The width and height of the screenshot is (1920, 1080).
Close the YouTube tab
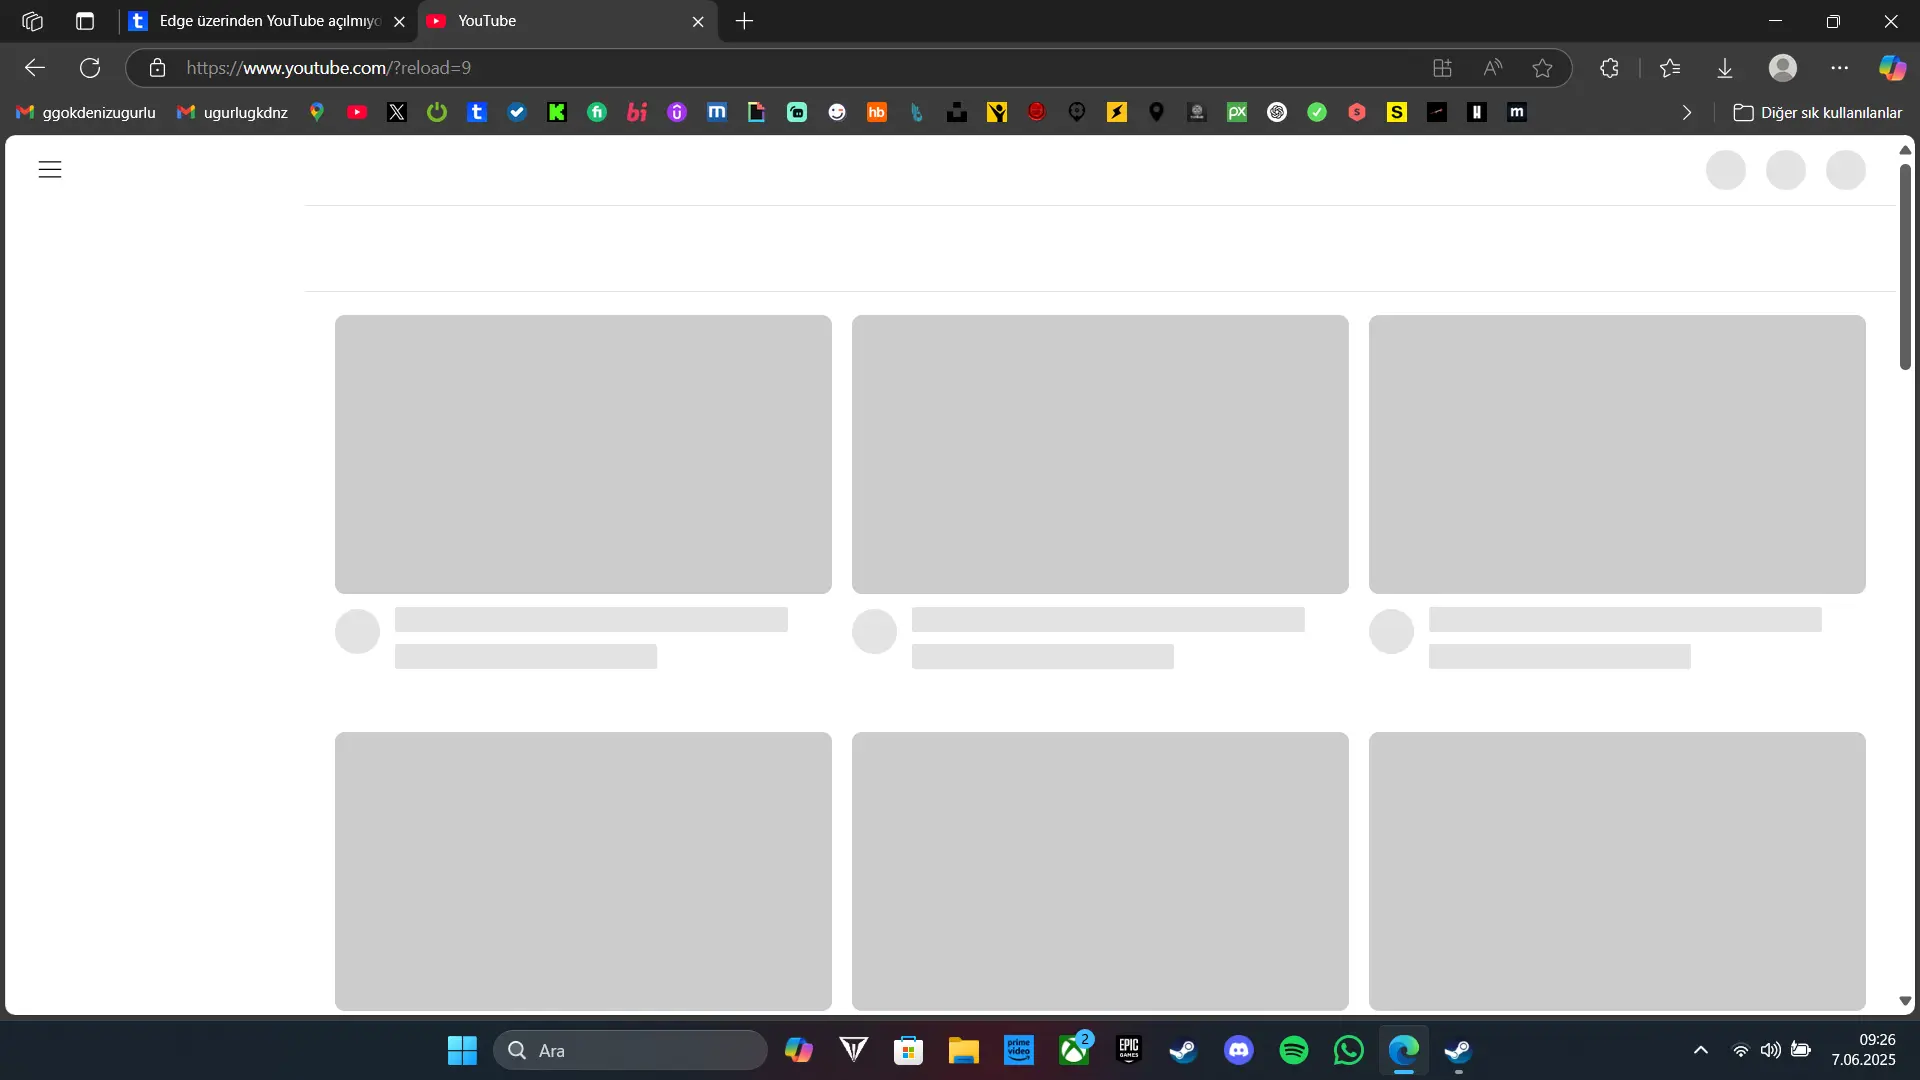click(698, 21)
